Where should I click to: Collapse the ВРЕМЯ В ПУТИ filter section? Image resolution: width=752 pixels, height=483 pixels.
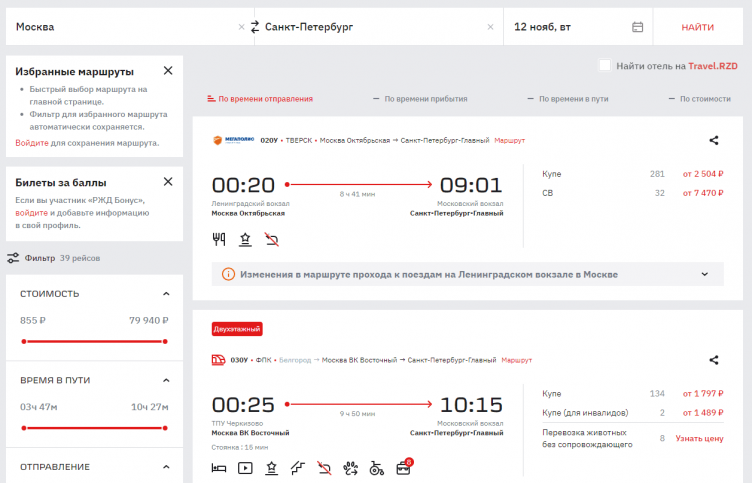click(x=166, y=380)
